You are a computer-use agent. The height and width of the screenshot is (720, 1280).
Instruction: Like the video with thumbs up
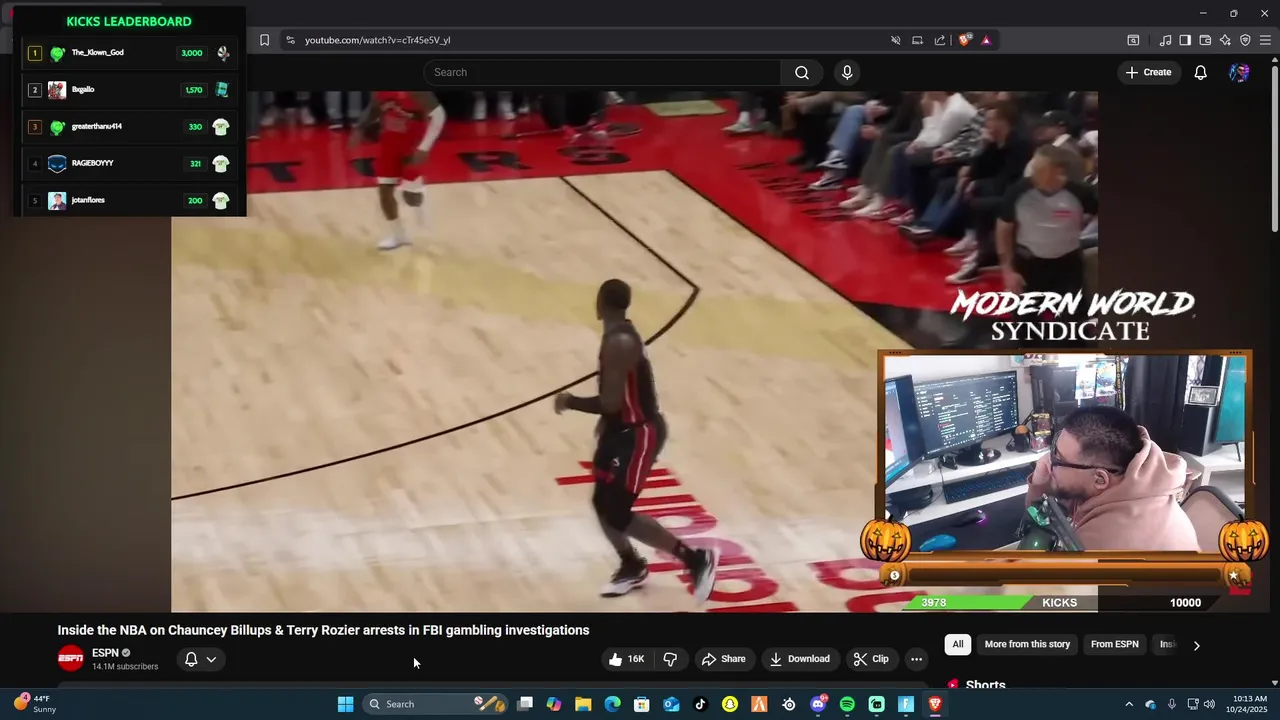click(626, 659)
